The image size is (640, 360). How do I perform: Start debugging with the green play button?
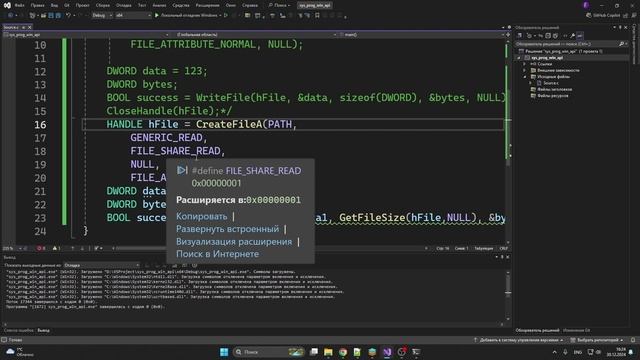(157, 16)
